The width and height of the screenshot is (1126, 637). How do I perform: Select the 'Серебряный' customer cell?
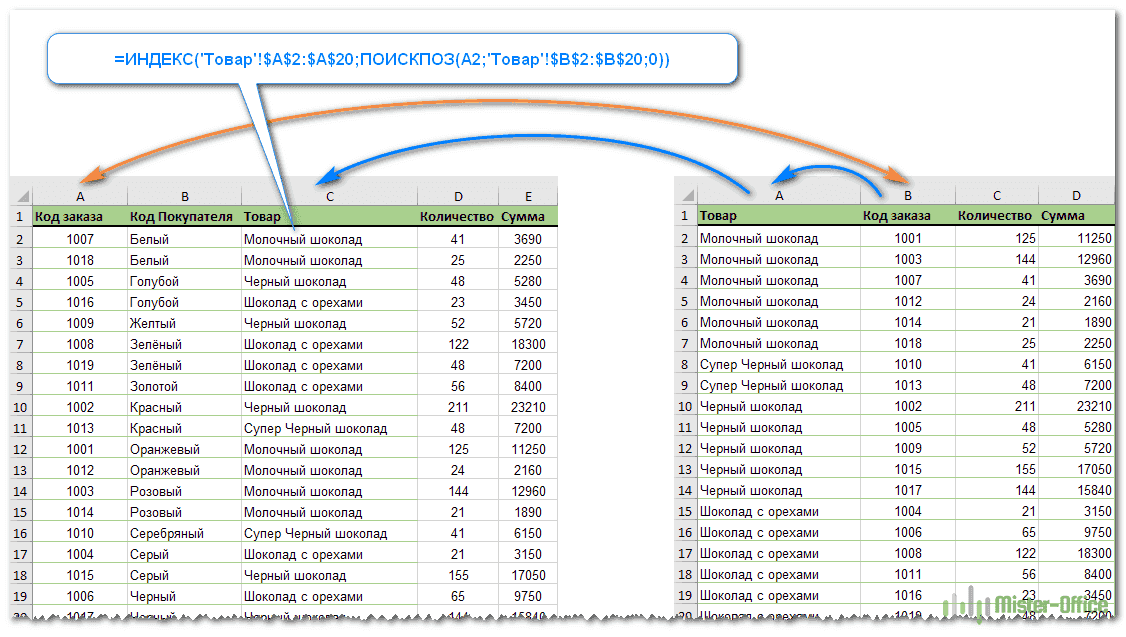[185, 534]
